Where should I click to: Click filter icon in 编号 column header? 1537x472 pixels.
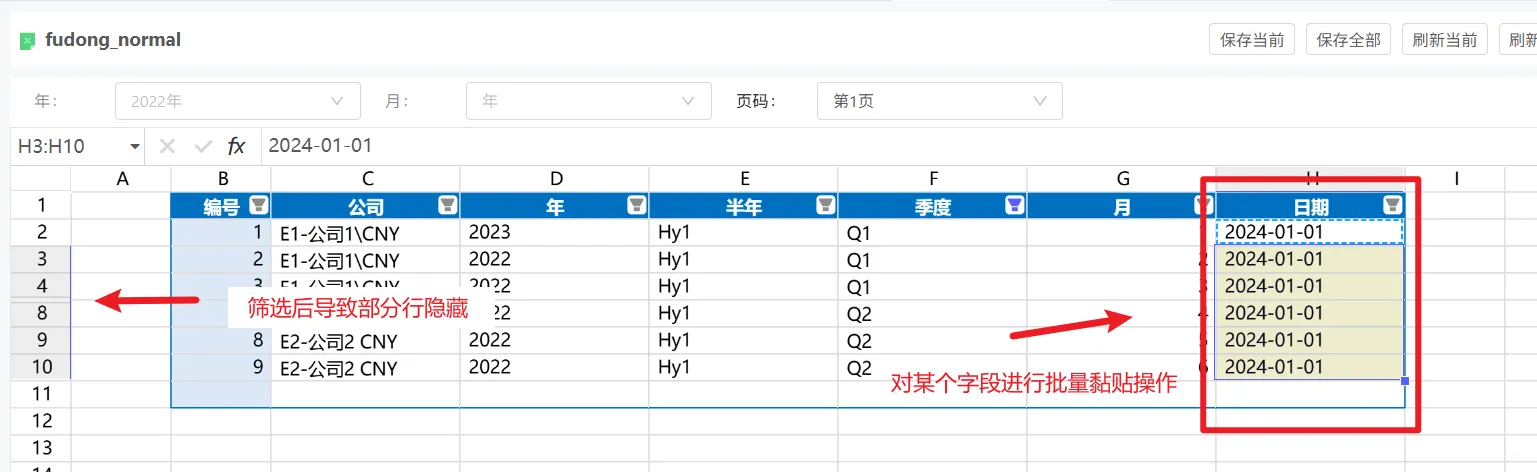(x=258, y=206)
